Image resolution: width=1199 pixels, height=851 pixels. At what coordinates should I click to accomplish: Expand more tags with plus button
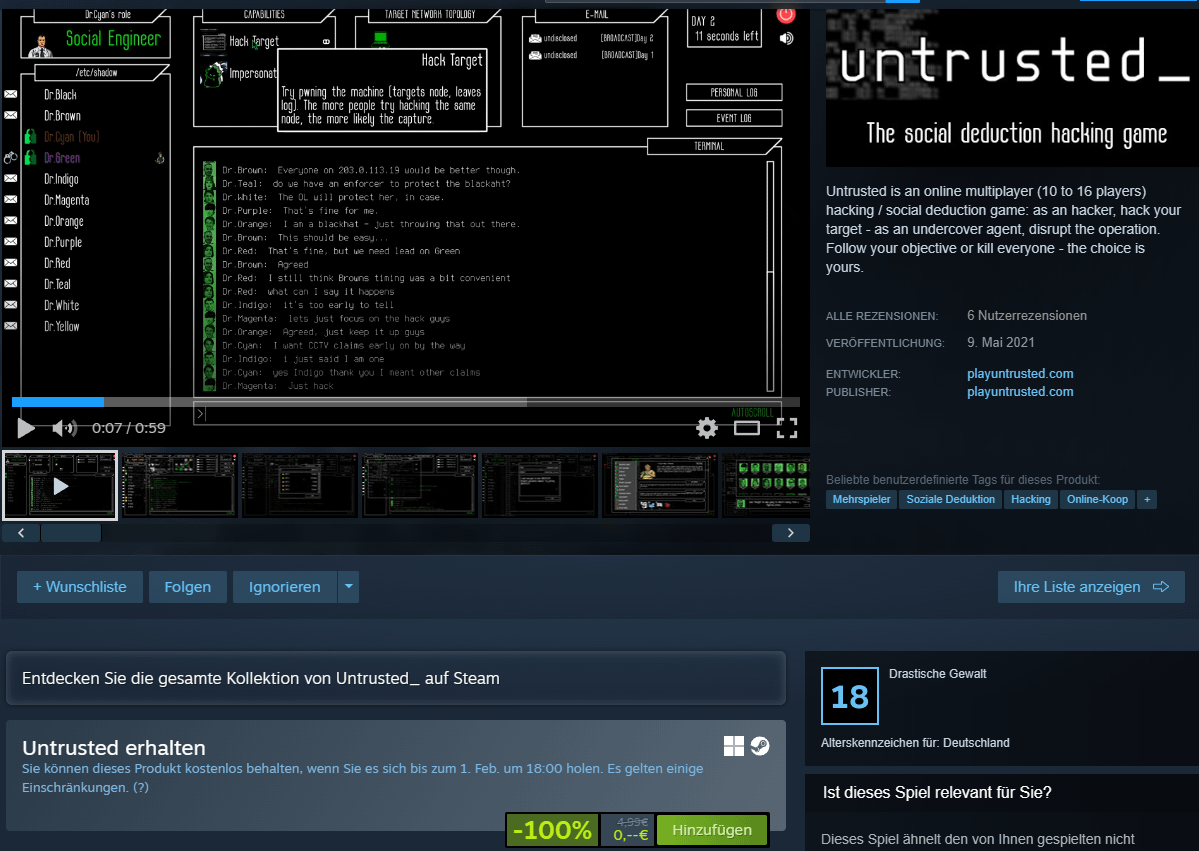[1147, 499]
